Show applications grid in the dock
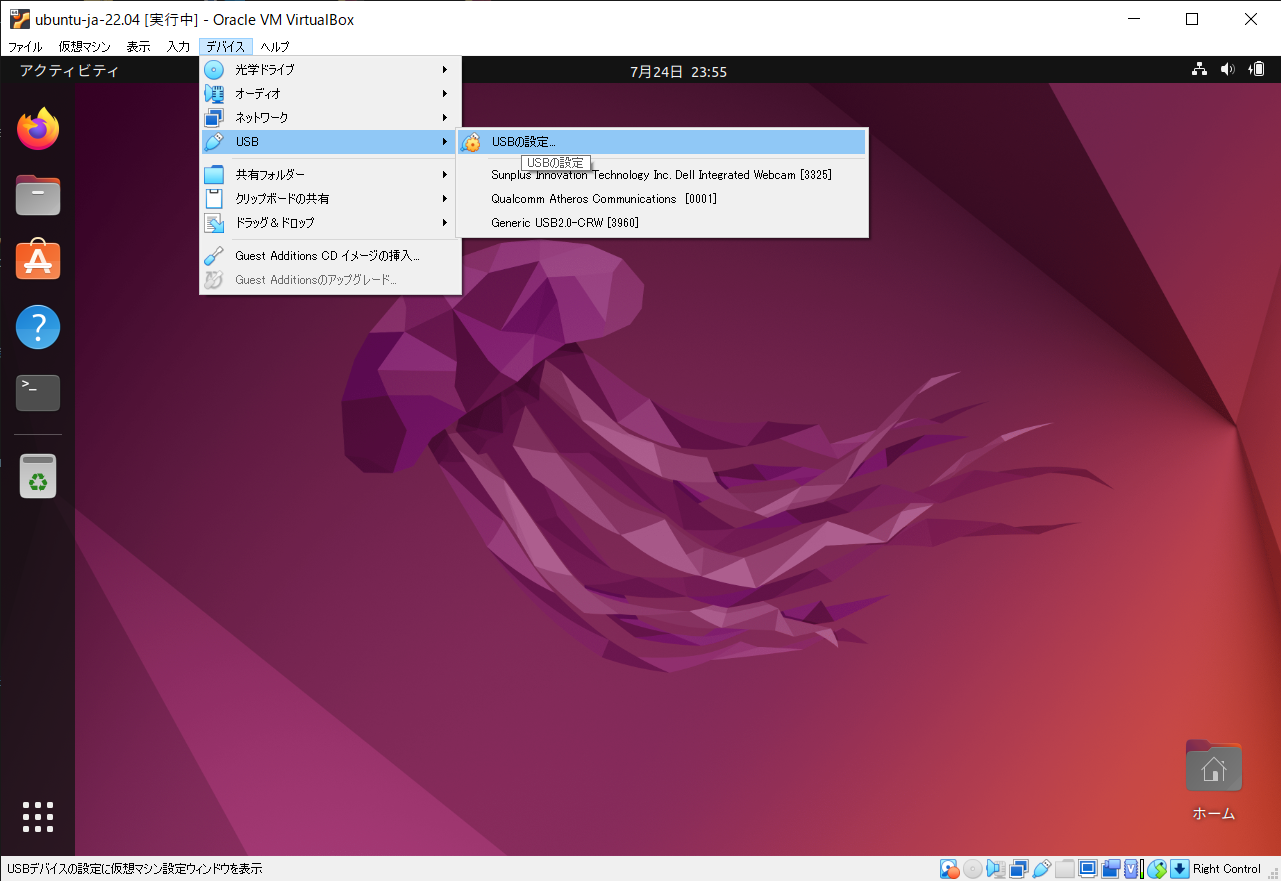This screenshot has width=1281, height=881. click(38, 817)
